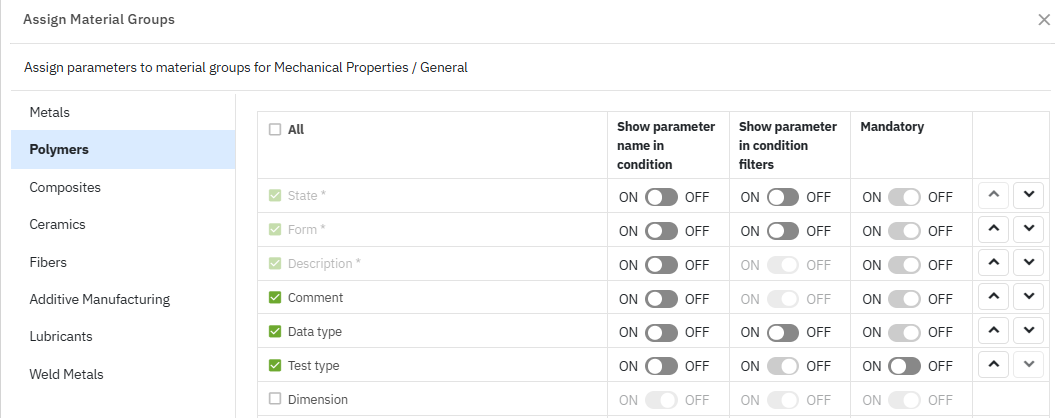Move the Description row down
The width and height of the screenshot is (1055, 418).
[x=1028, y=263]
